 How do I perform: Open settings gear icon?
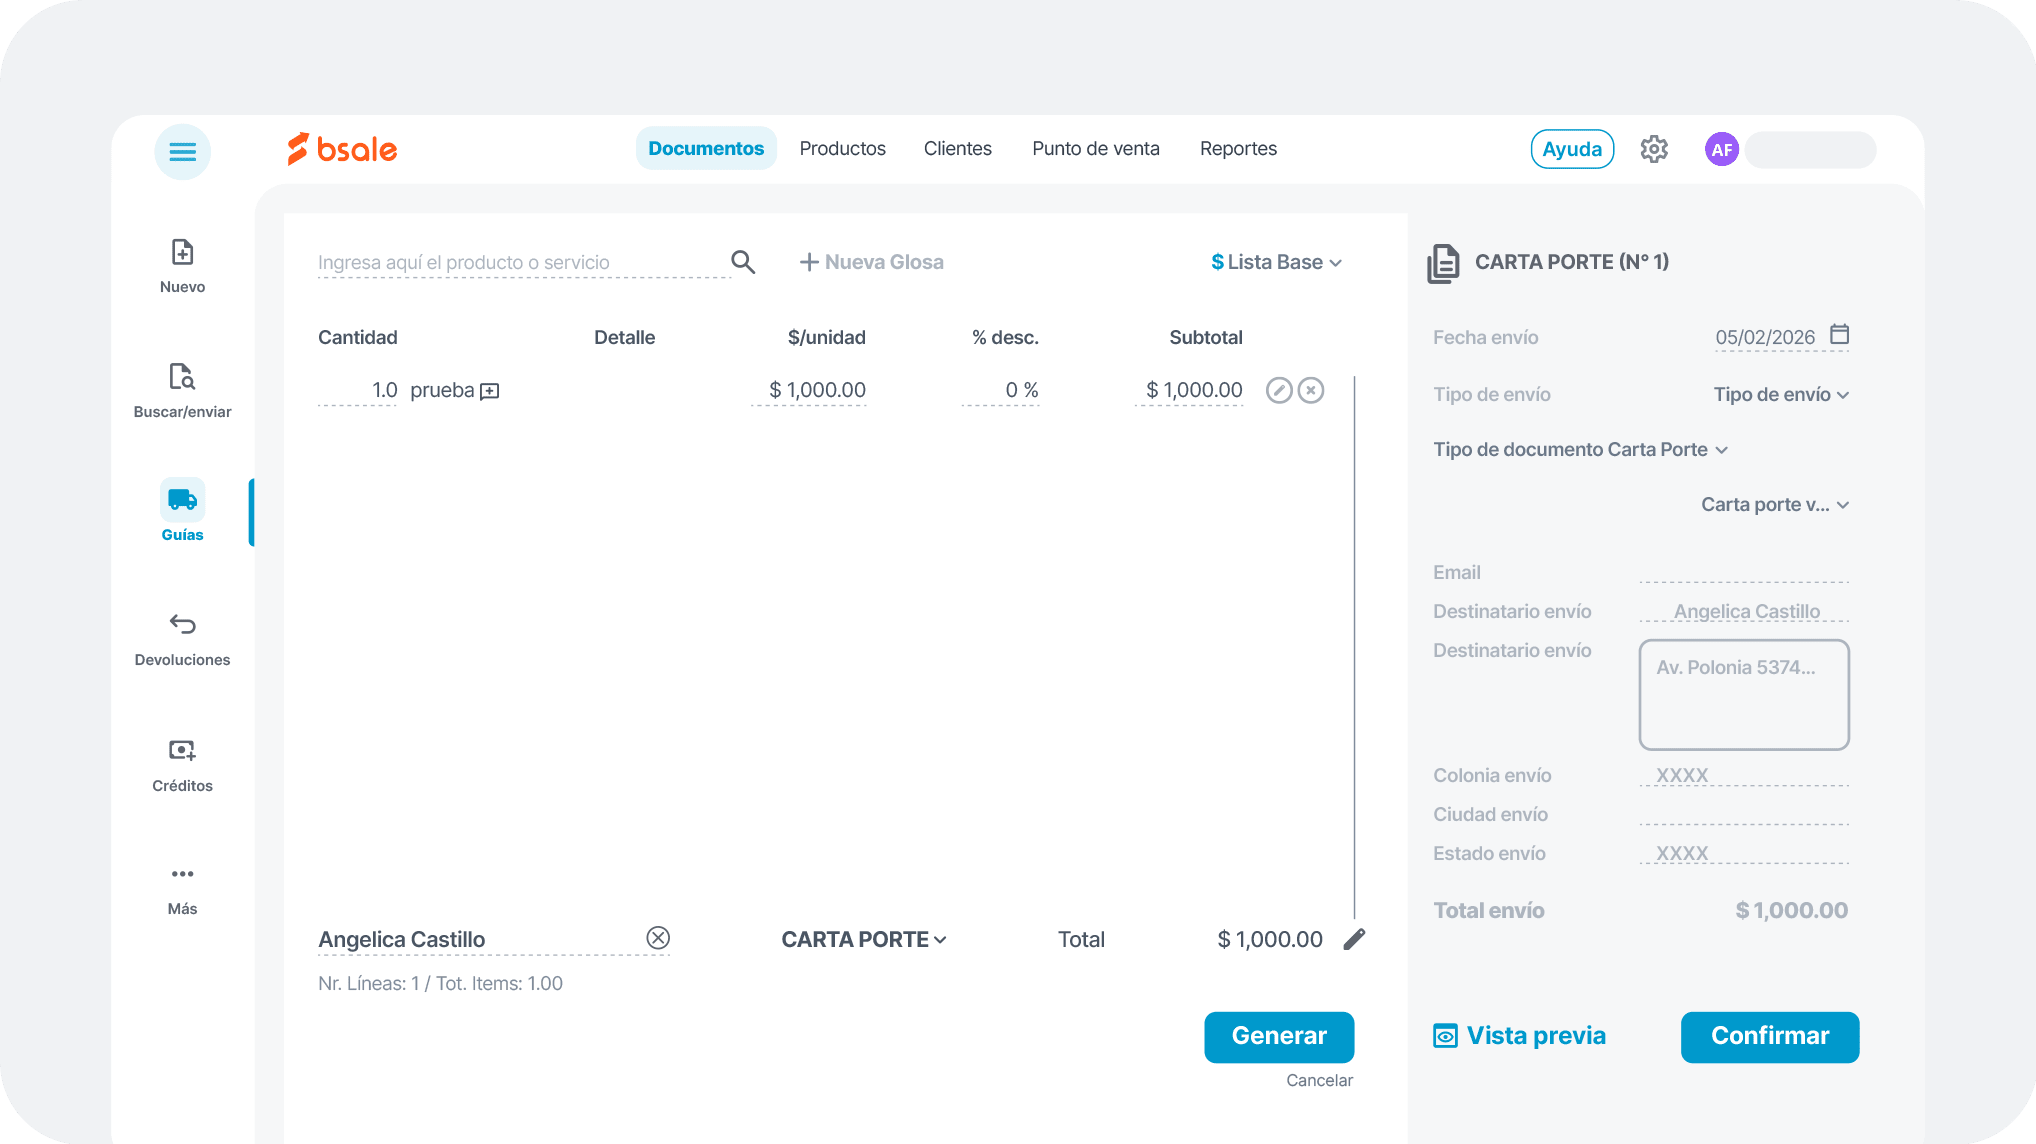click(1654, 150)
